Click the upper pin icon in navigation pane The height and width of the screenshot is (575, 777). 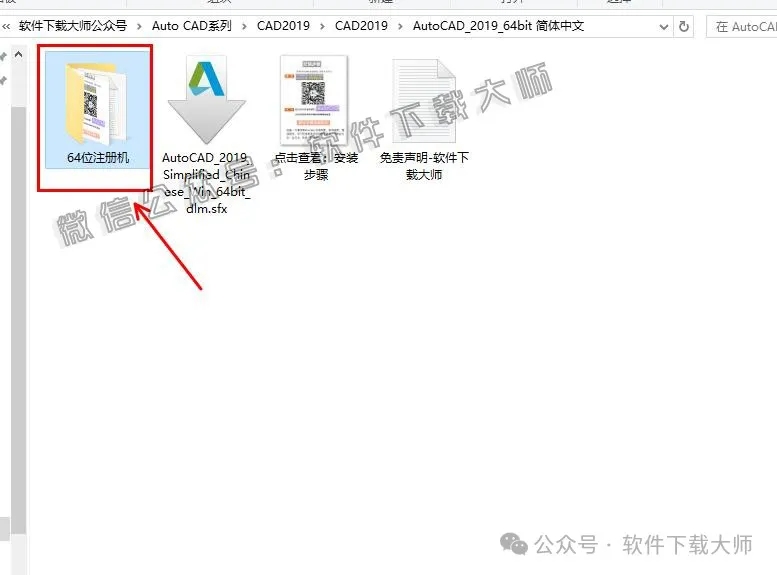(3, 57)
